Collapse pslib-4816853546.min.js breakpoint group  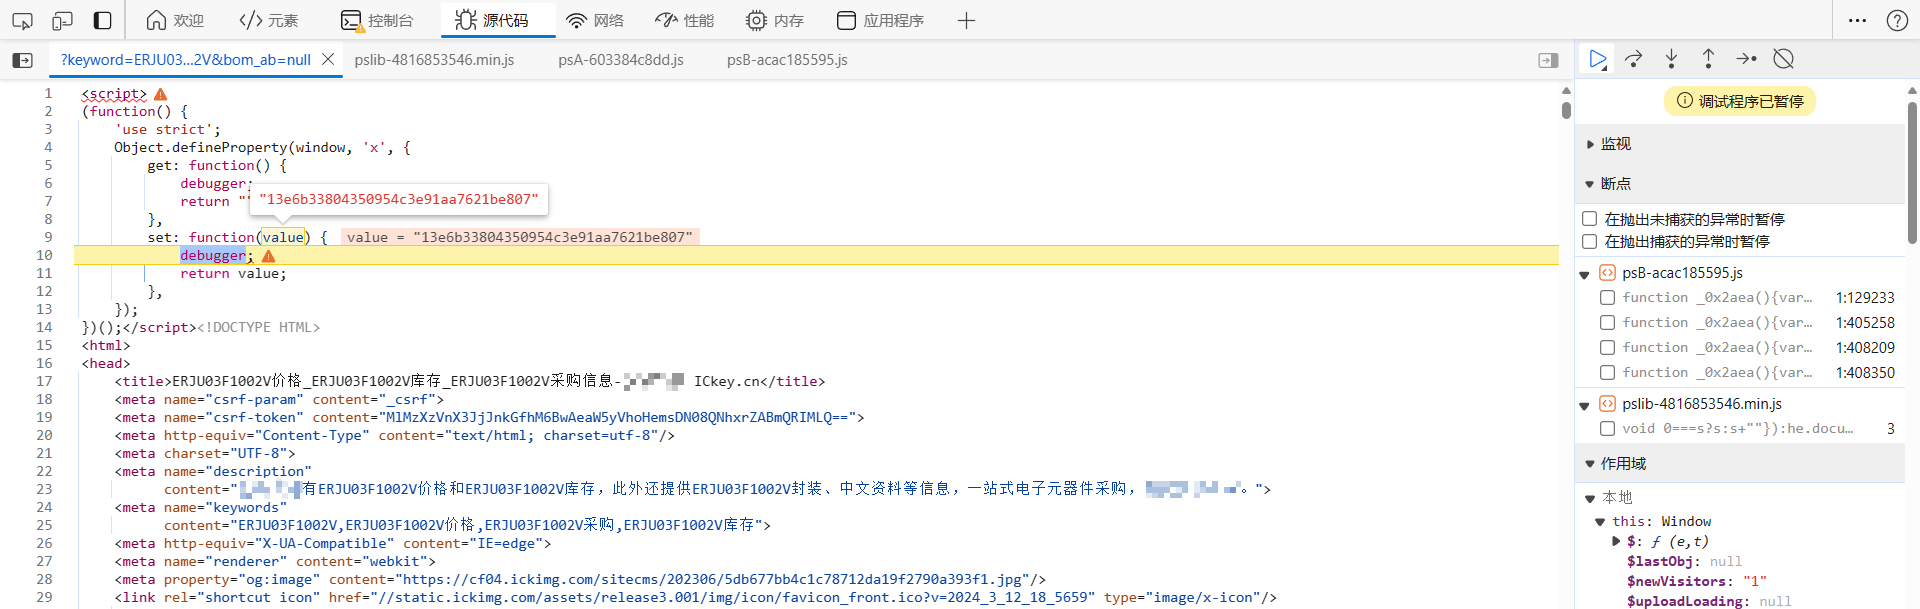1585,405
